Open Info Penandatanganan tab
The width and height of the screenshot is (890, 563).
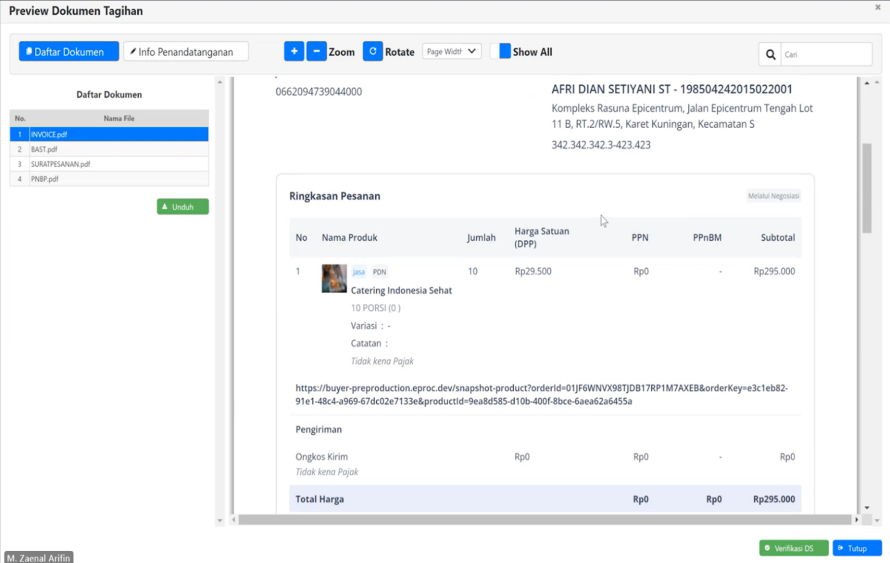[185, 52]
